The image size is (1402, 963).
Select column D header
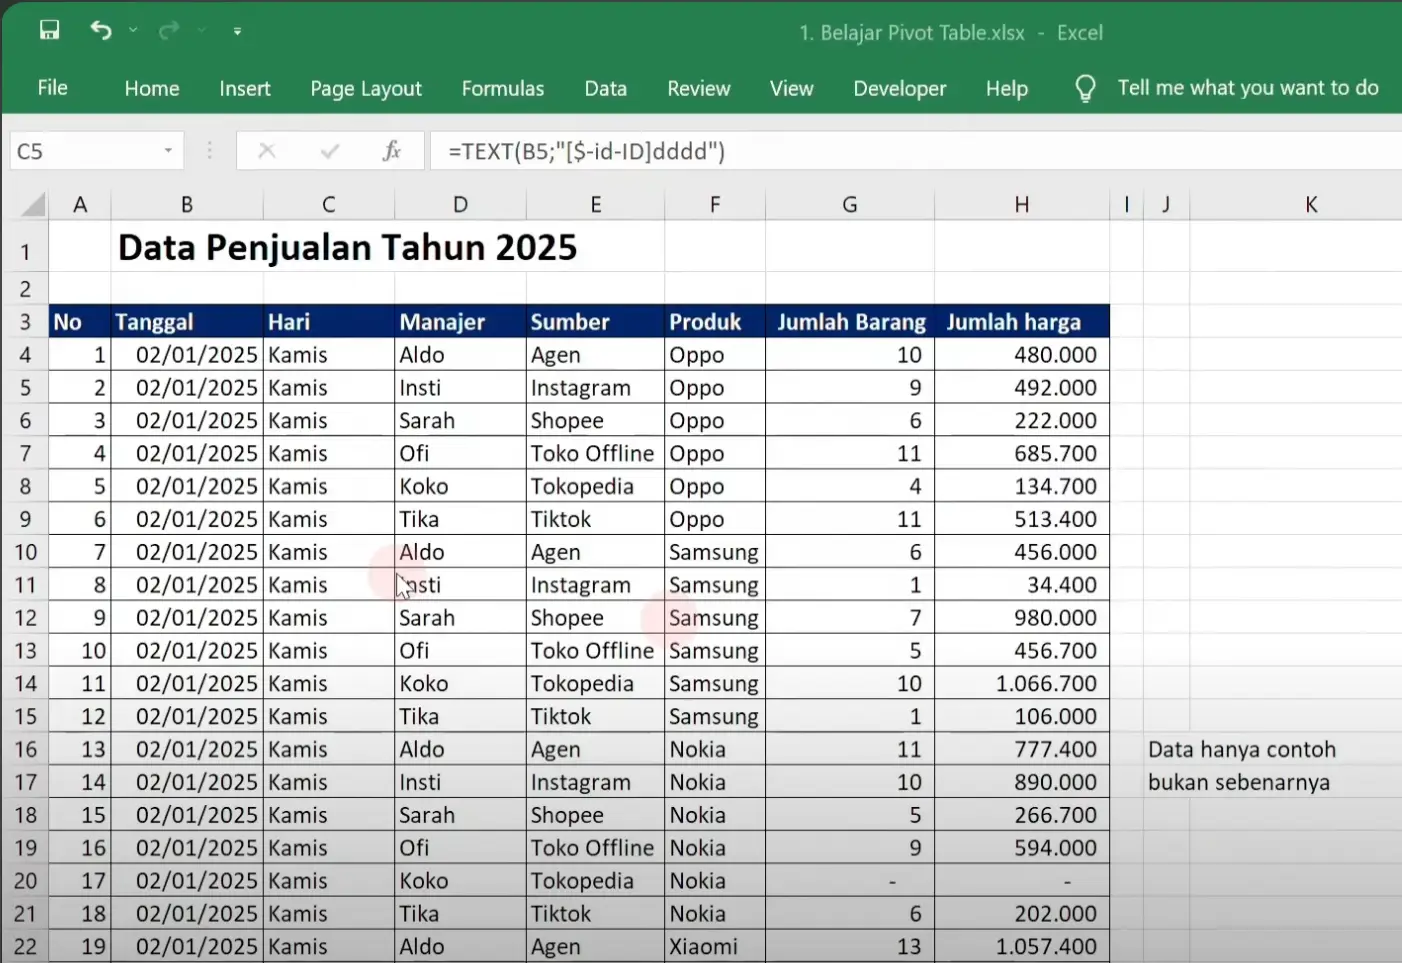point(460,204)
